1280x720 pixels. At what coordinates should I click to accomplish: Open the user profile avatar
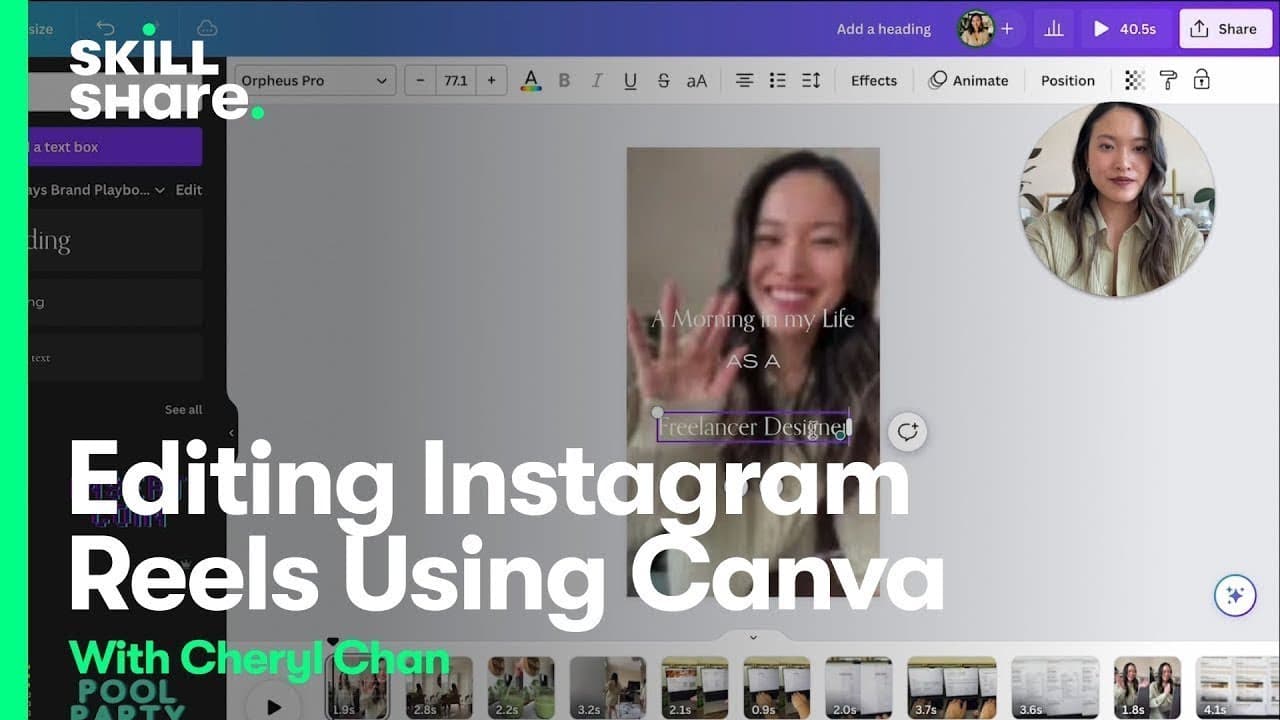(x=975, y=29)
